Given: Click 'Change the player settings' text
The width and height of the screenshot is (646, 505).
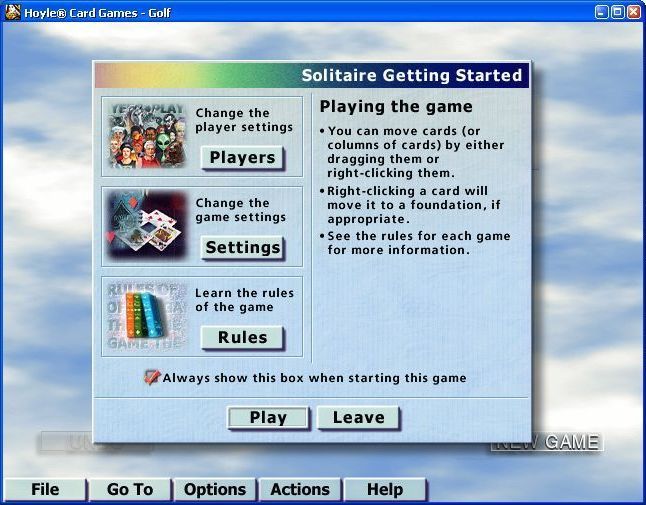Looking at the screenshot, I should pos(244,120).
